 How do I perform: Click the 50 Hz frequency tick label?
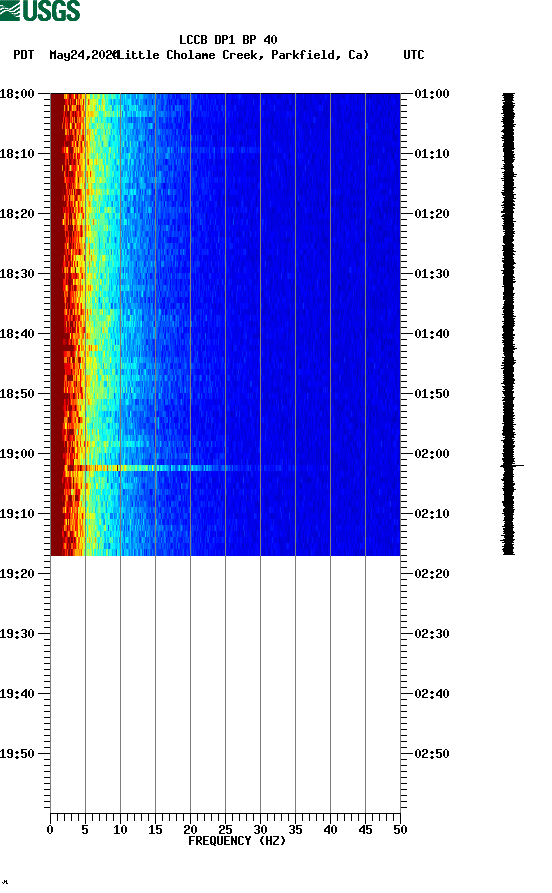[400, 830]
